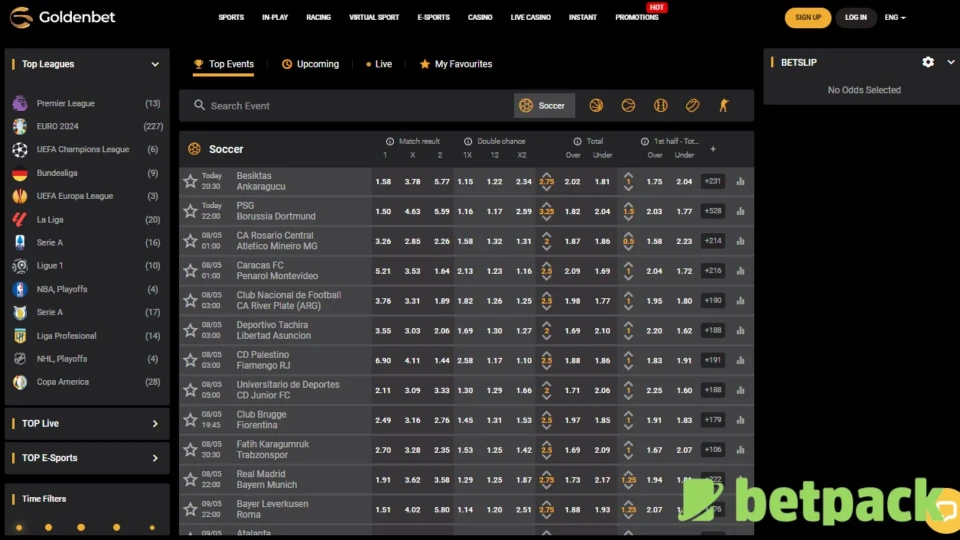Switch to the Upcoming tab
The height and width of the screenshot is (540, 960).
[310, 64]
